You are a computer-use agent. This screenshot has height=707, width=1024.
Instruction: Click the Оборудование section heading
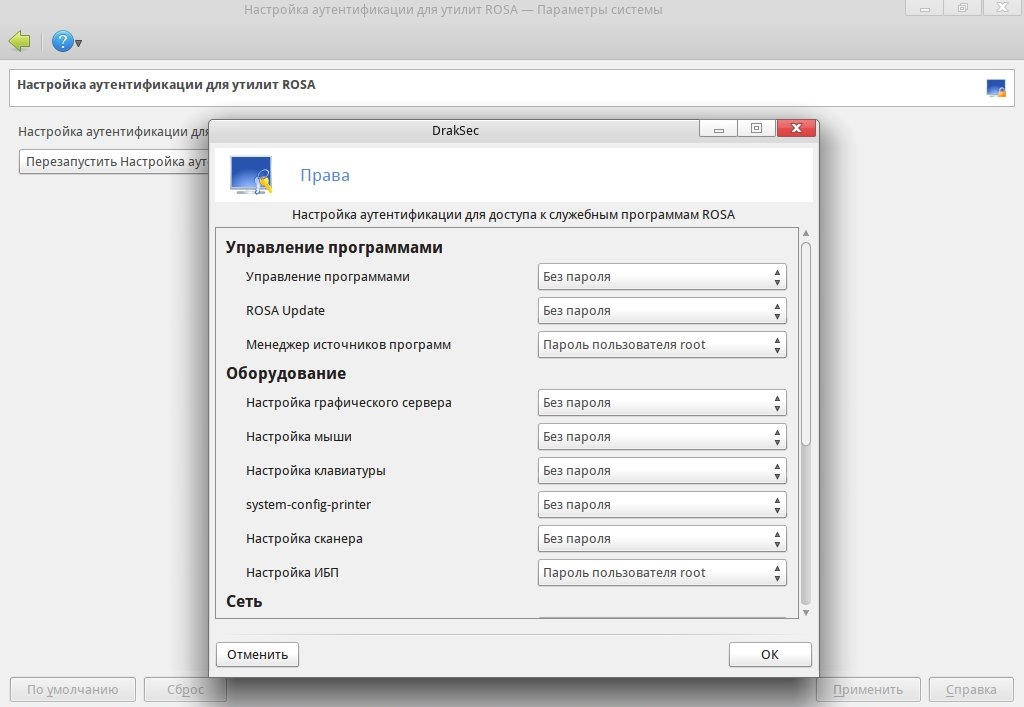click(x=286, y=373)
